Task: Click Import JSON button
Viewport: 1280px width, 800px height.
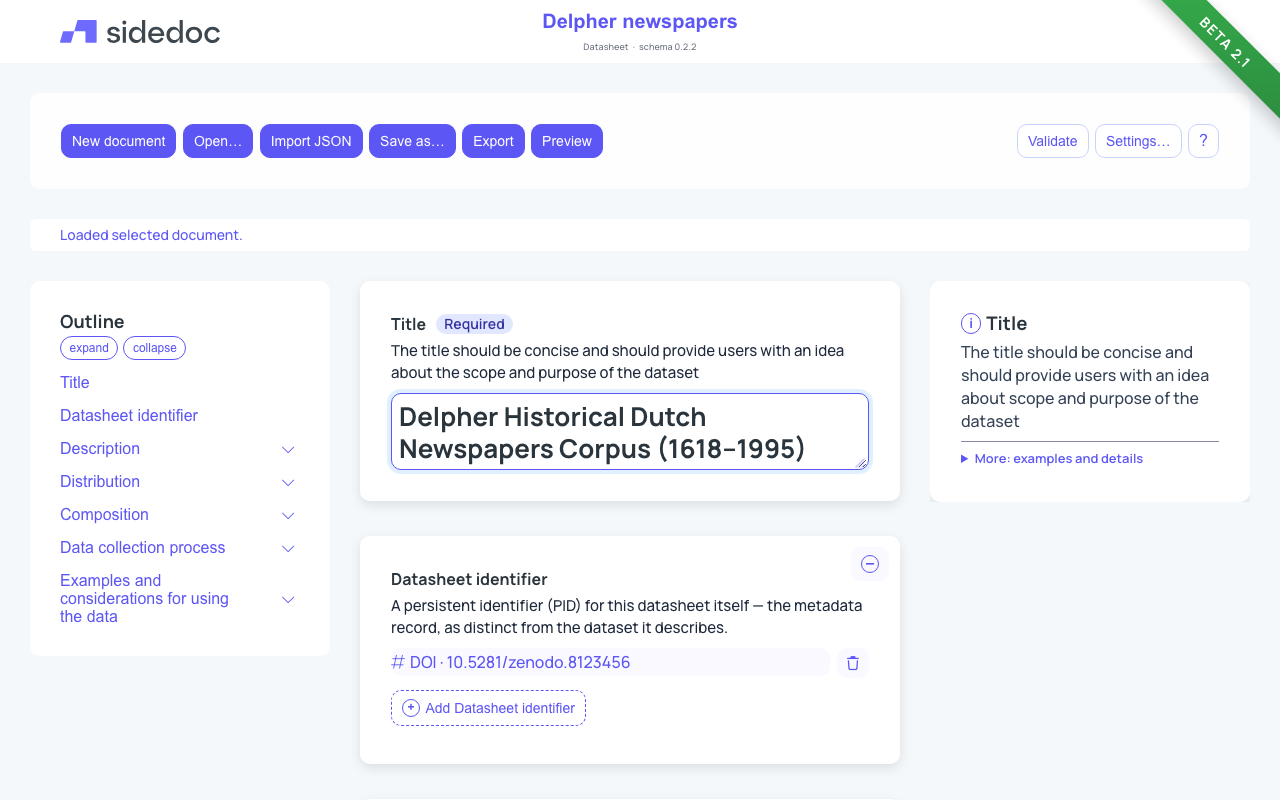Action: pos(311,141)
